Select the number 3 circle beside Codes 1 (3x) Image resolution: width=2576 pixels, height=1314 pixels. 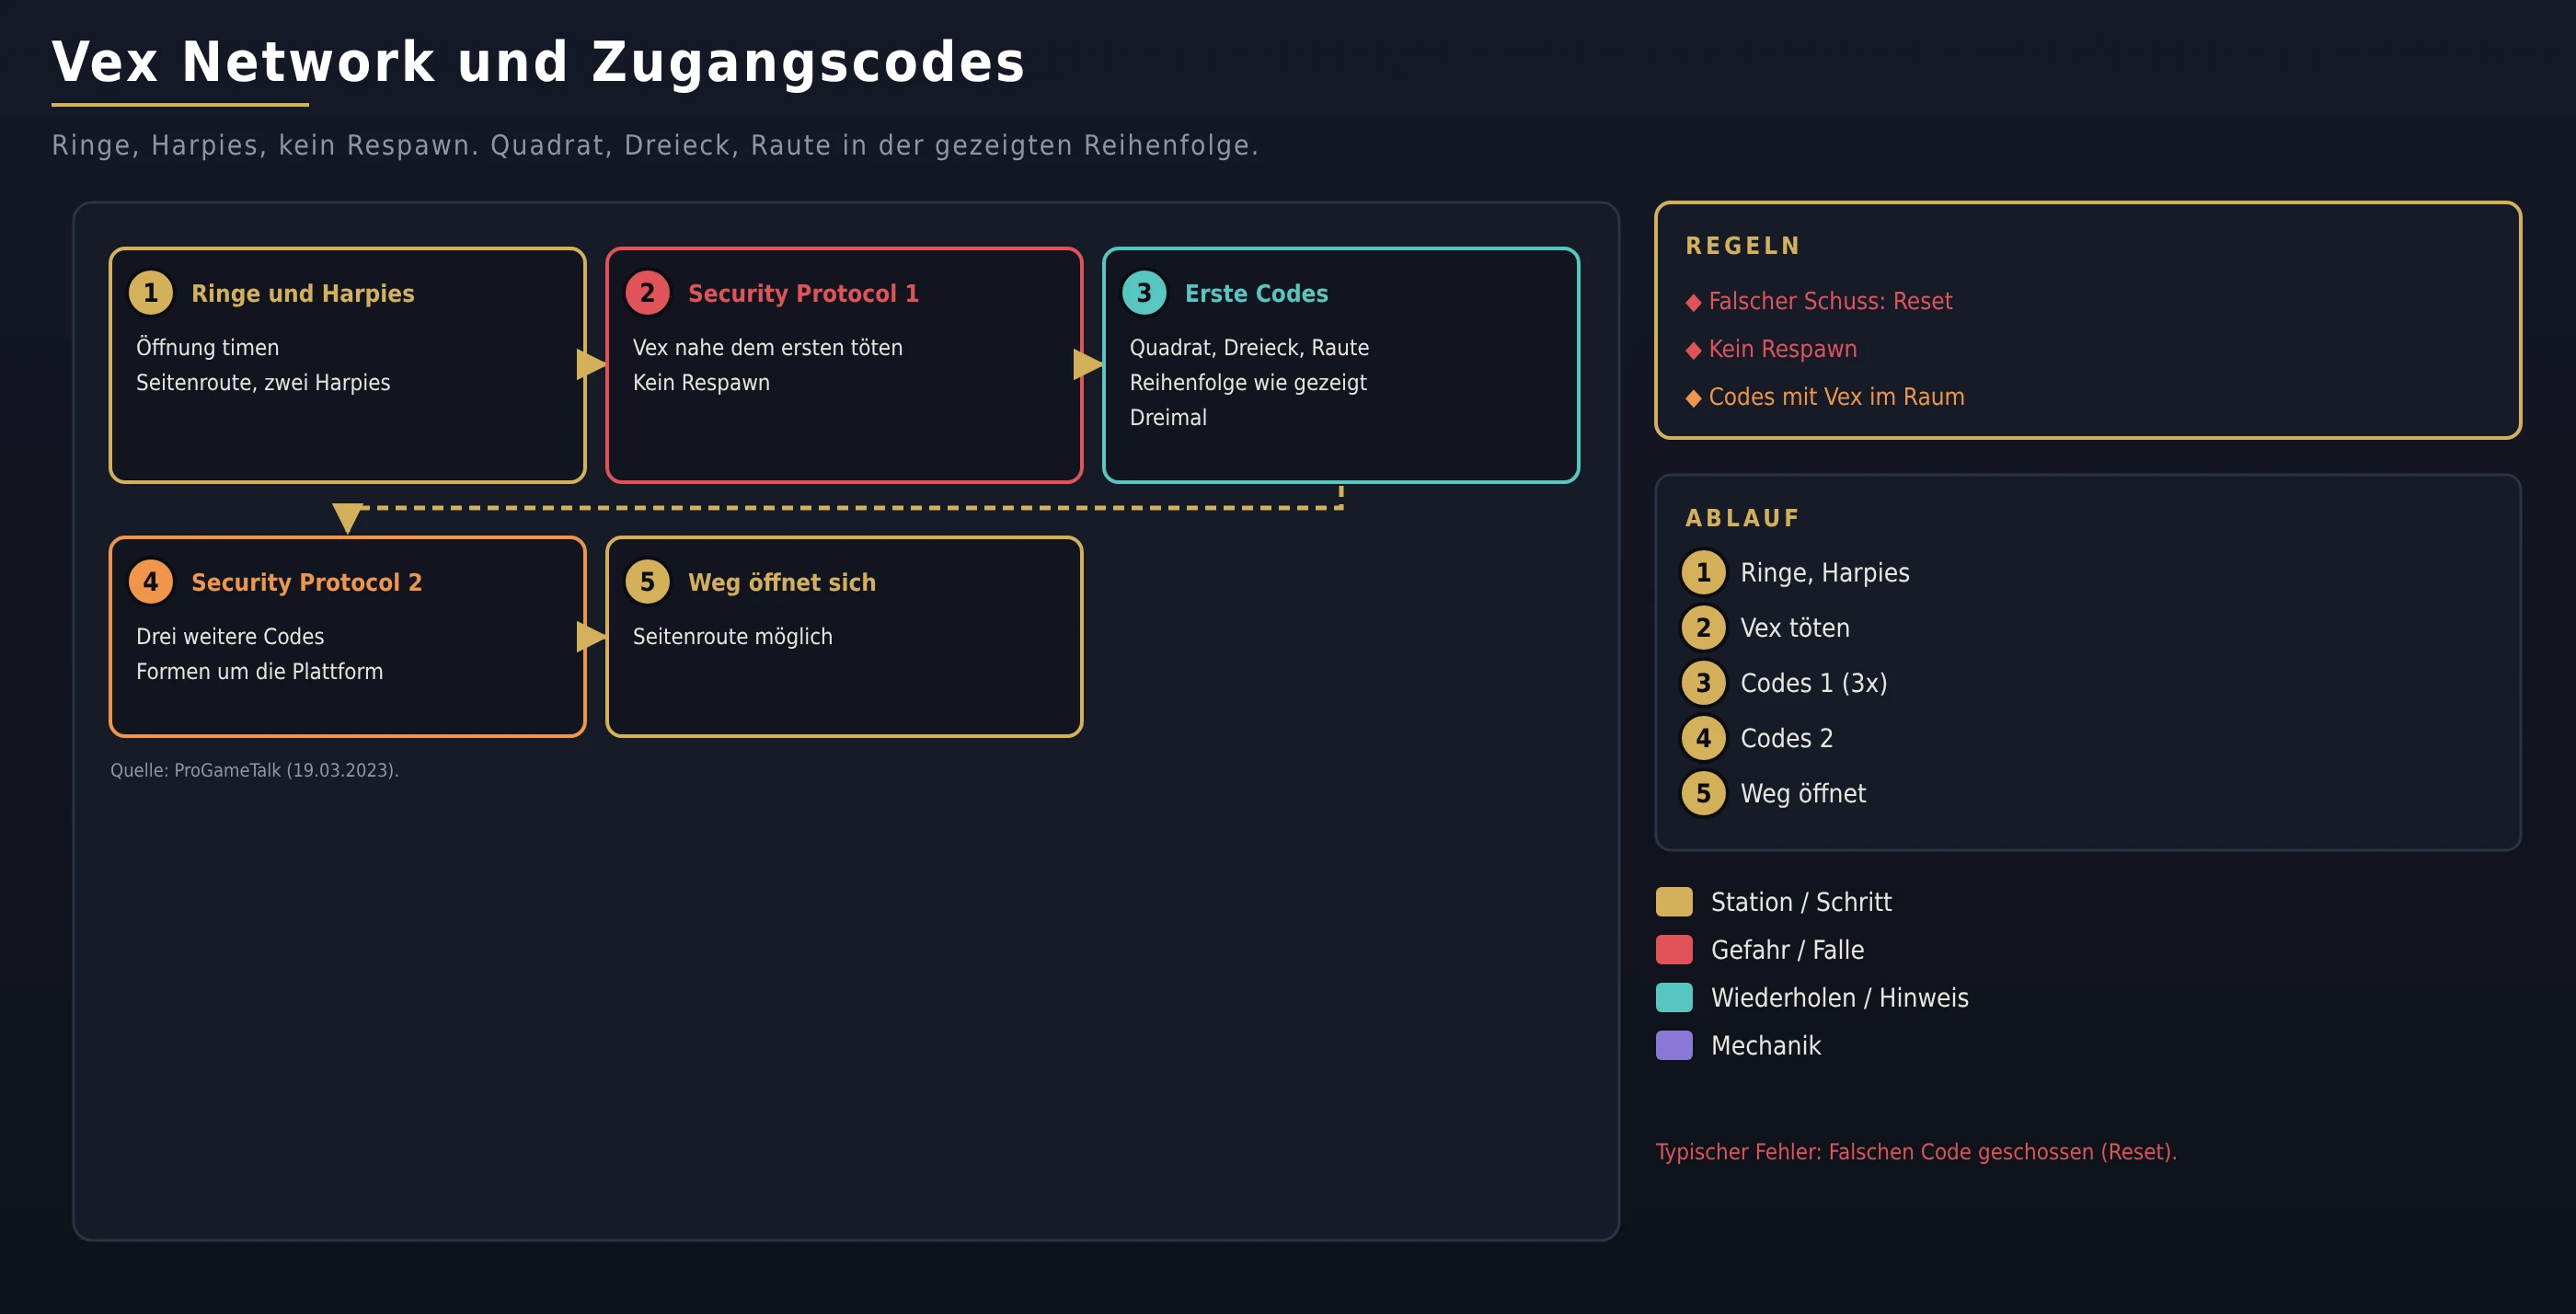[1703, 683]
